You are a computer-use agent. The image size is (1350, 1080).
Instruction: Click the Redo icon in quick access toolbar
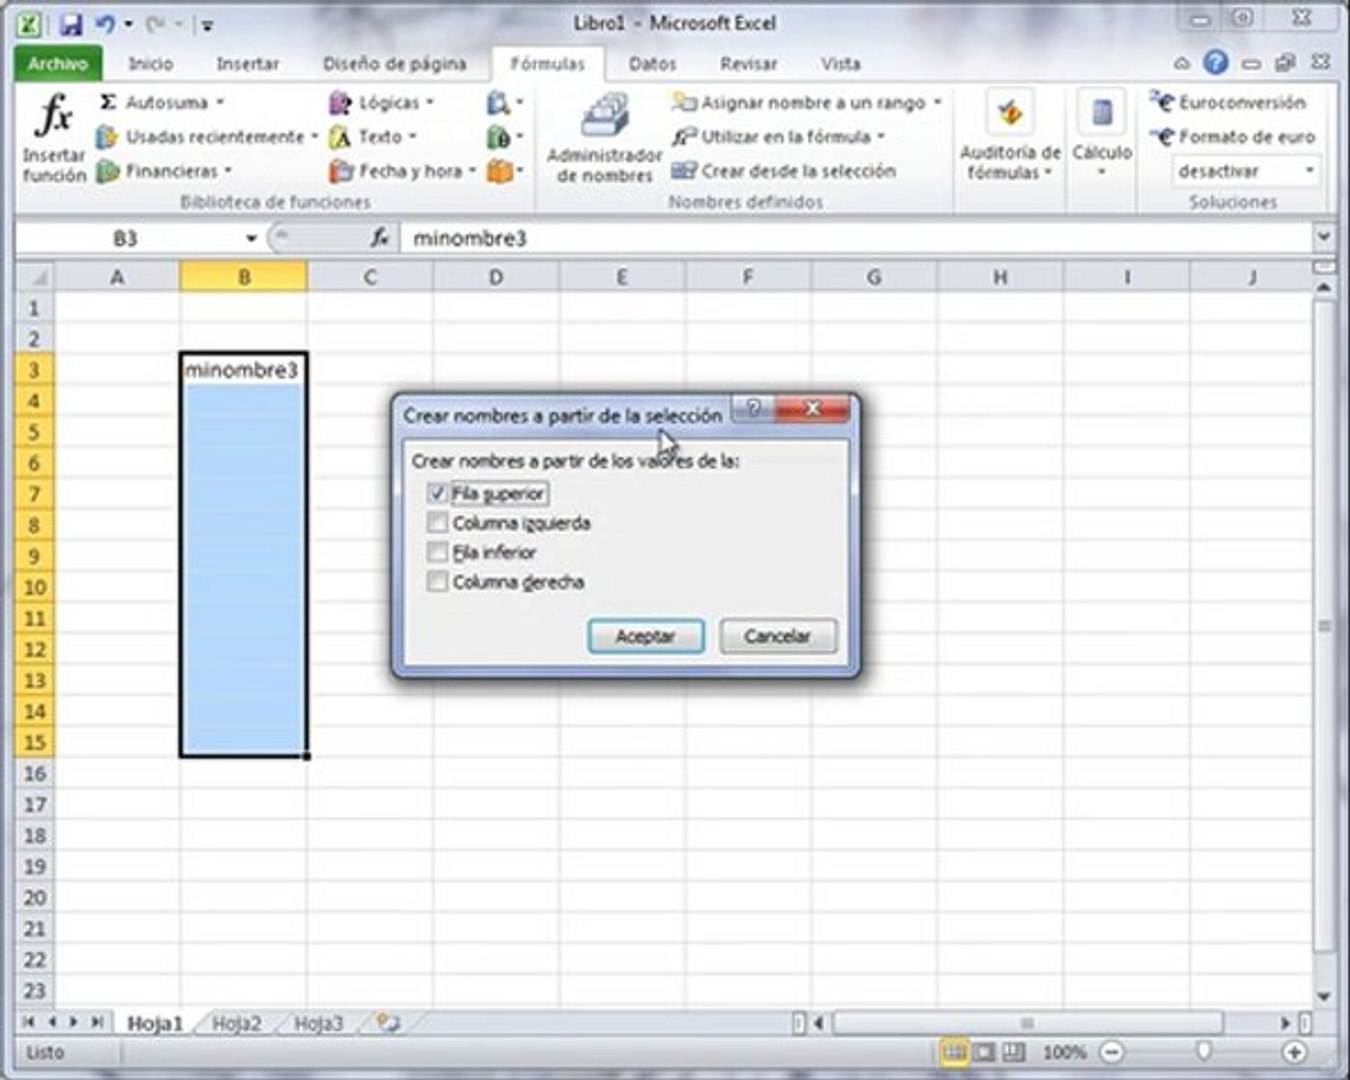coord(154,23)
